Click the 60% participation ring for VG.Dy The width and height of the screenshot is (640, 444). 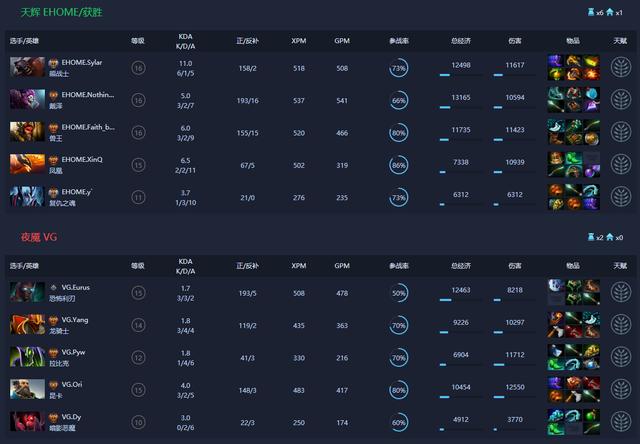pyautogui.click(x=398, y=423)
